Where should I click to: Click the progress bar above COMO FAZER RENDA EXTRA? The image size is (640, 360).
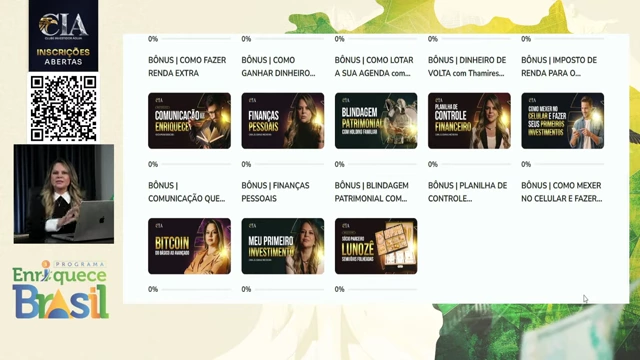point(196,39)
